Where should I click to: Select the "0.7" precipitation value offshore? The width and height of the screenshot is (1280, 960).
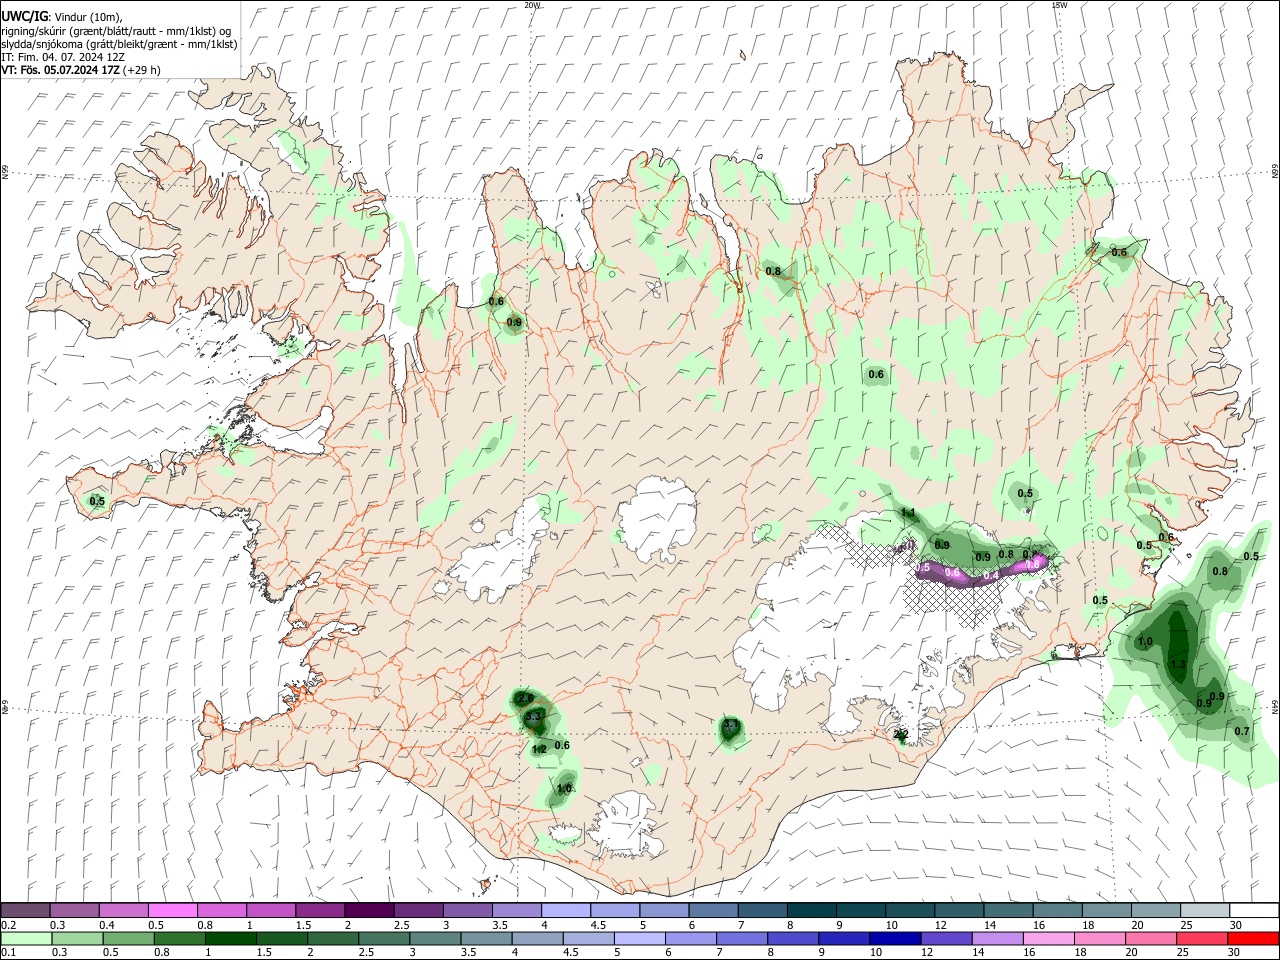point(1242,731)
